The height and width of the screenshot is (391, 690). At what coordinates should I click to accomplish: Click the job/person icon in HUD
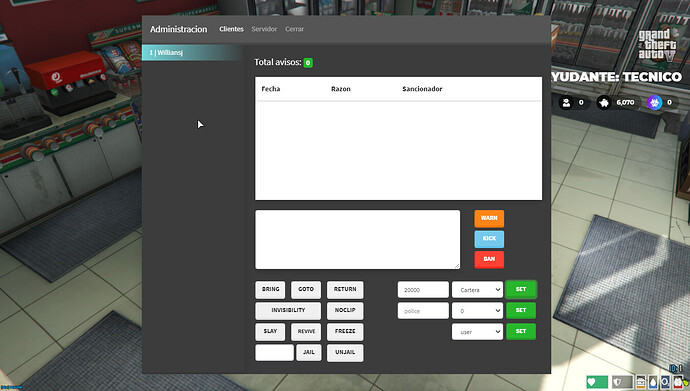566,102
